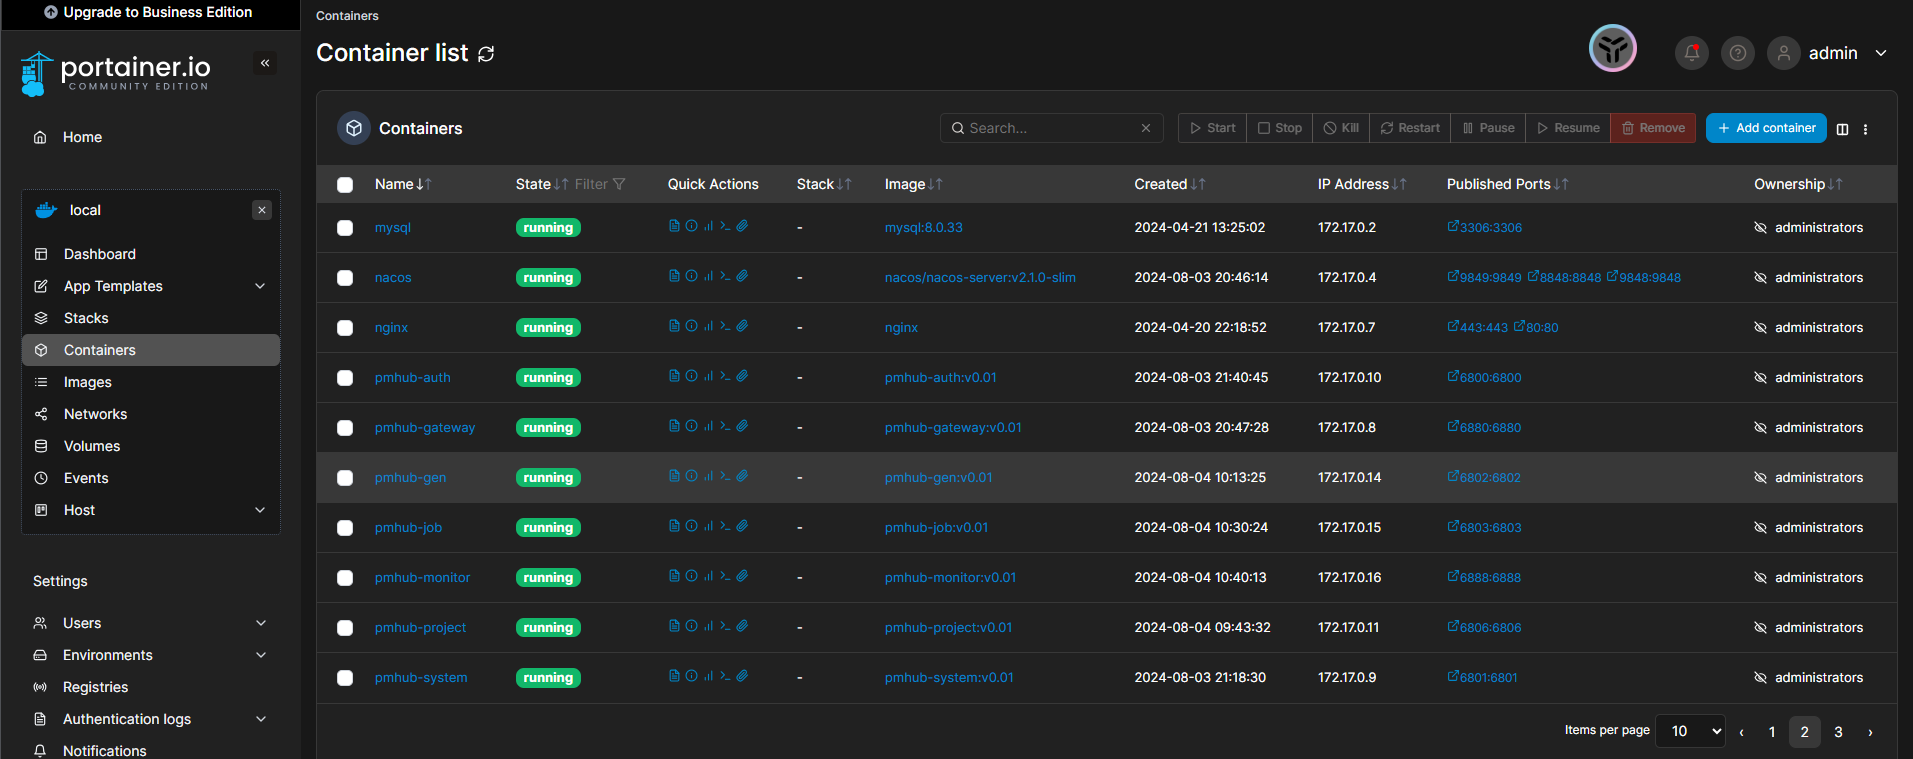Open exec console icon for pmhub-auth

tap(725, 376)
